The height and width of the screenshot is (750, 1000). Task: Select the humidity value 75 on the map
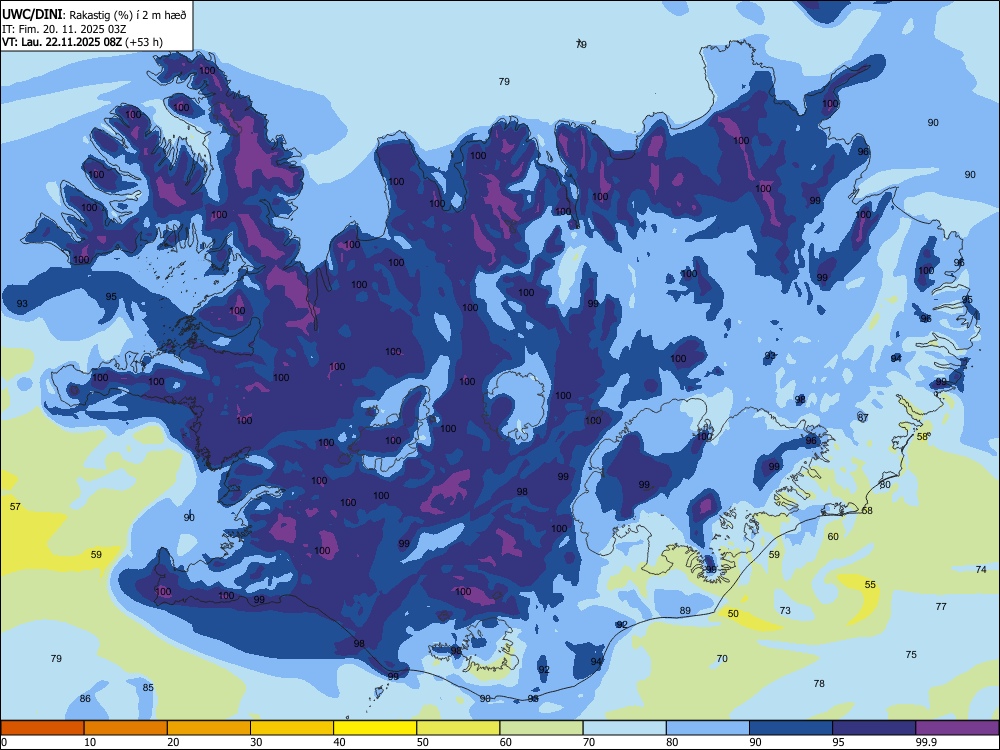click(911, 654)
